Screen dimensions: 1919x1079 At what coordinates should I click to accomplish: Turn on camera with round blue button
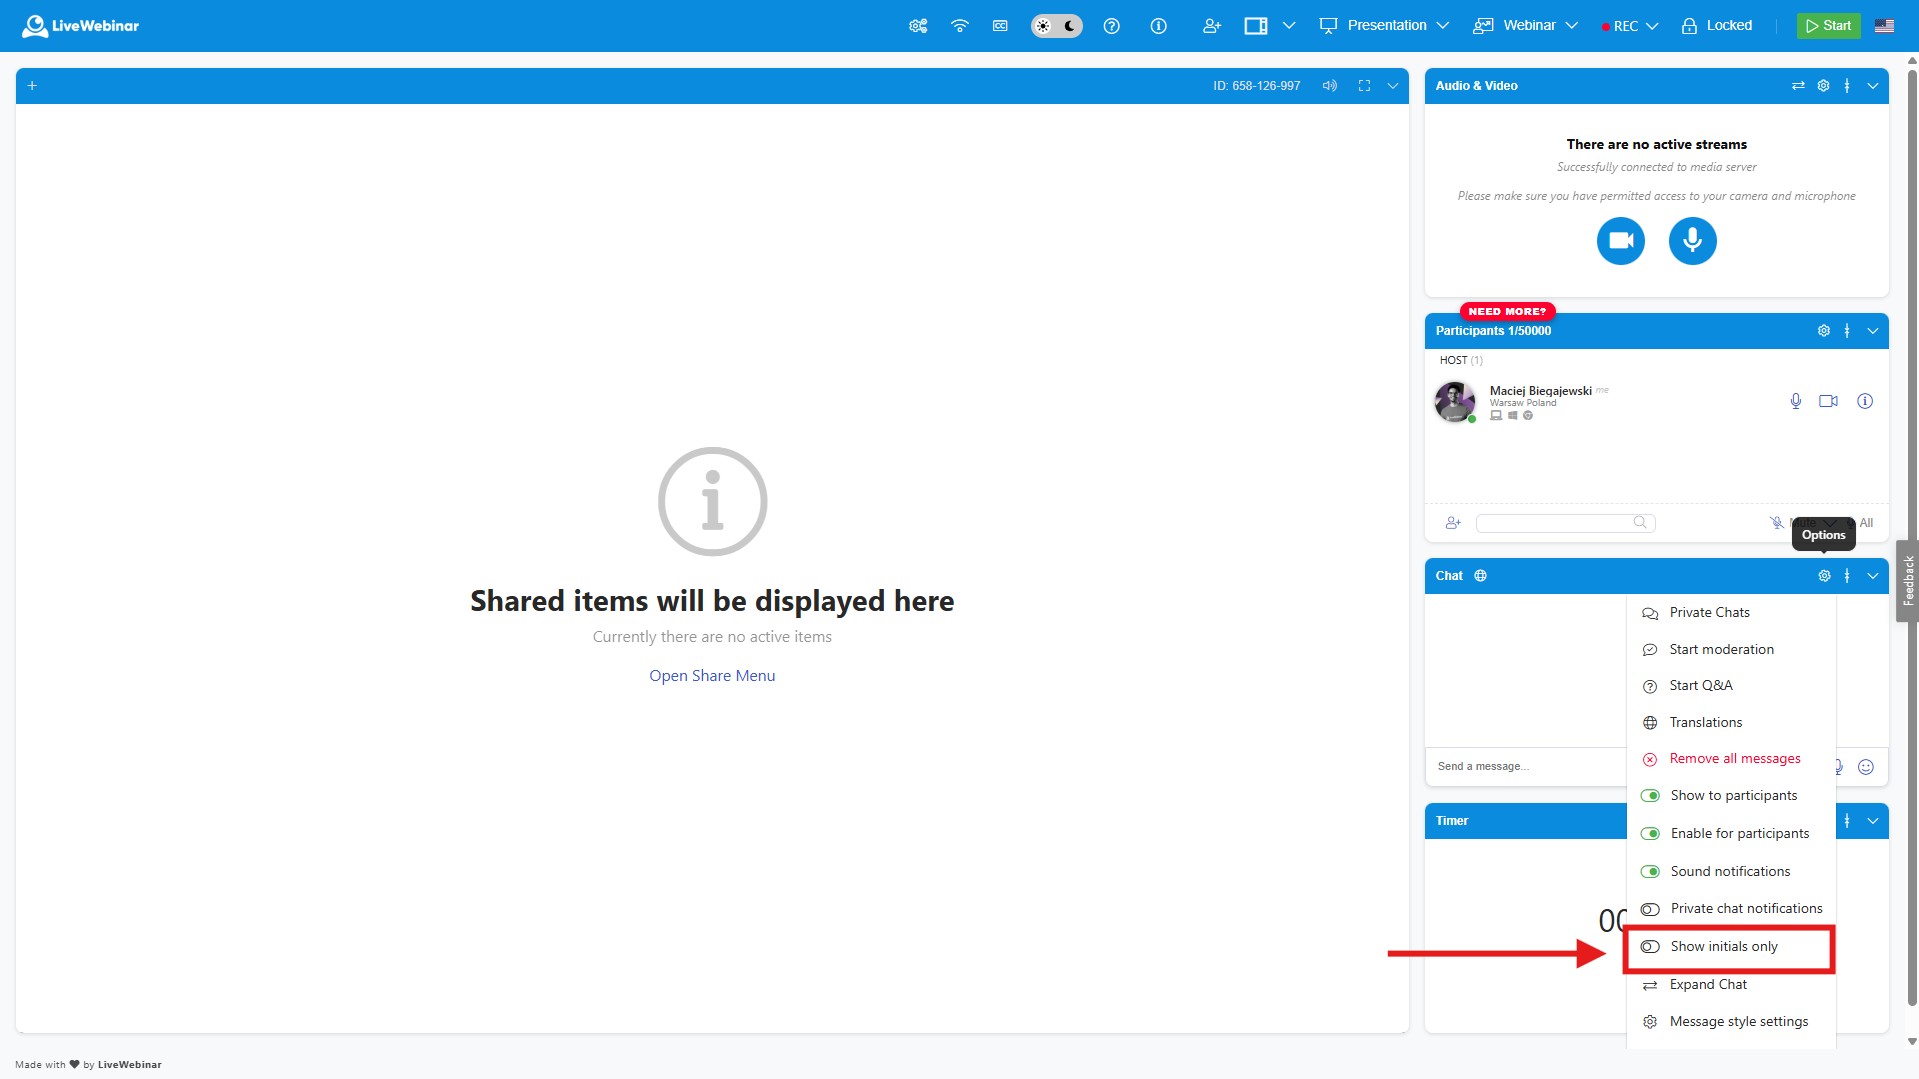pyautogui.click(x=1620, y=241)
